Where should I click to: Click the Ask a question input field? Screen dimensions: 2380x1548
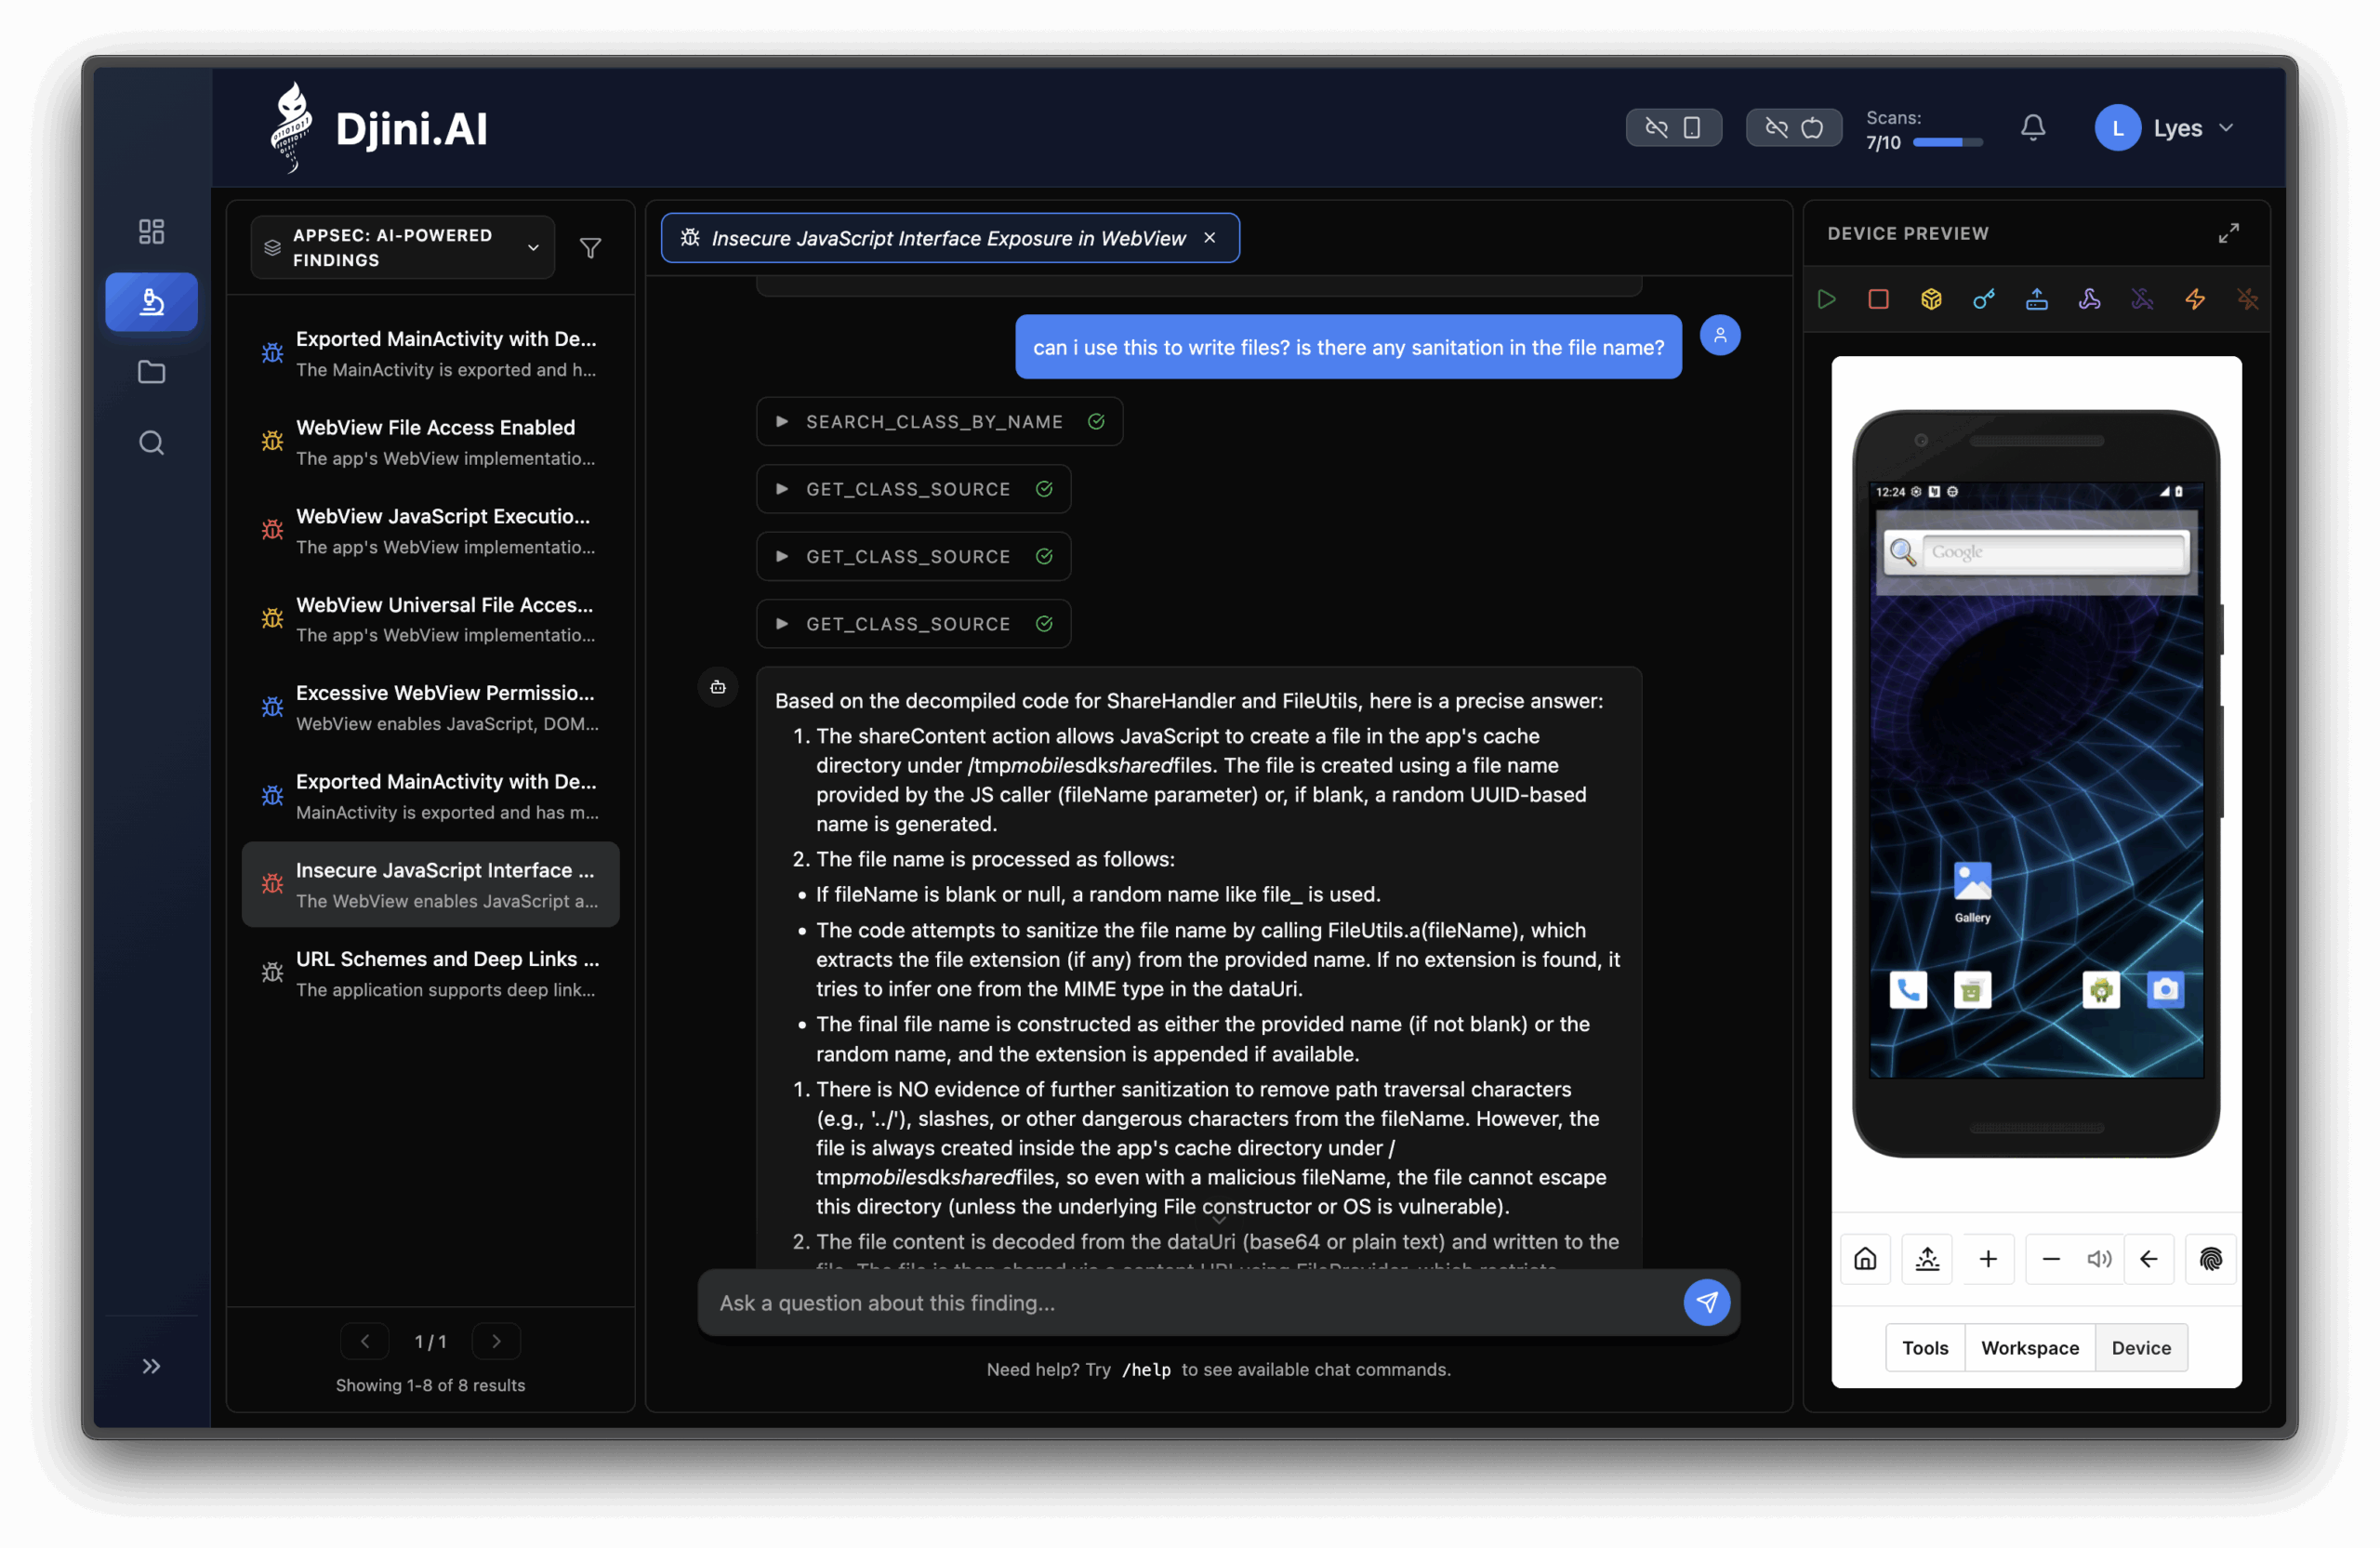(x=1190, y=1302)
